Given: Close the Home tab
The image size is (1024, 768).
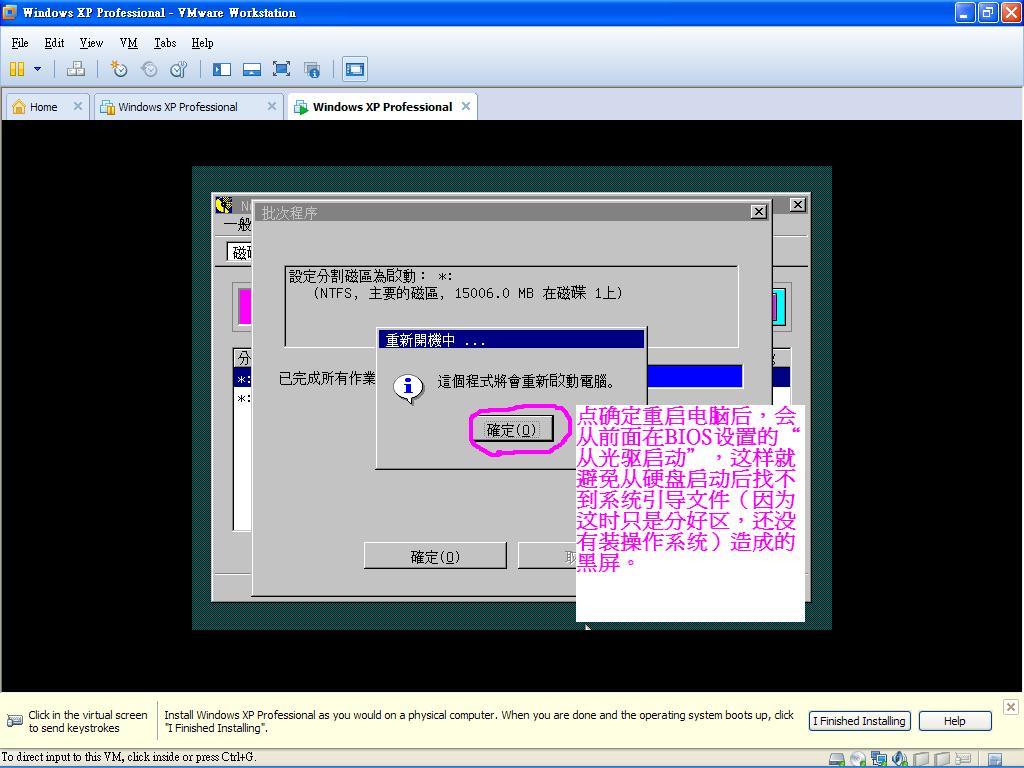Looking at the screenshot, I should pos(78,106).
